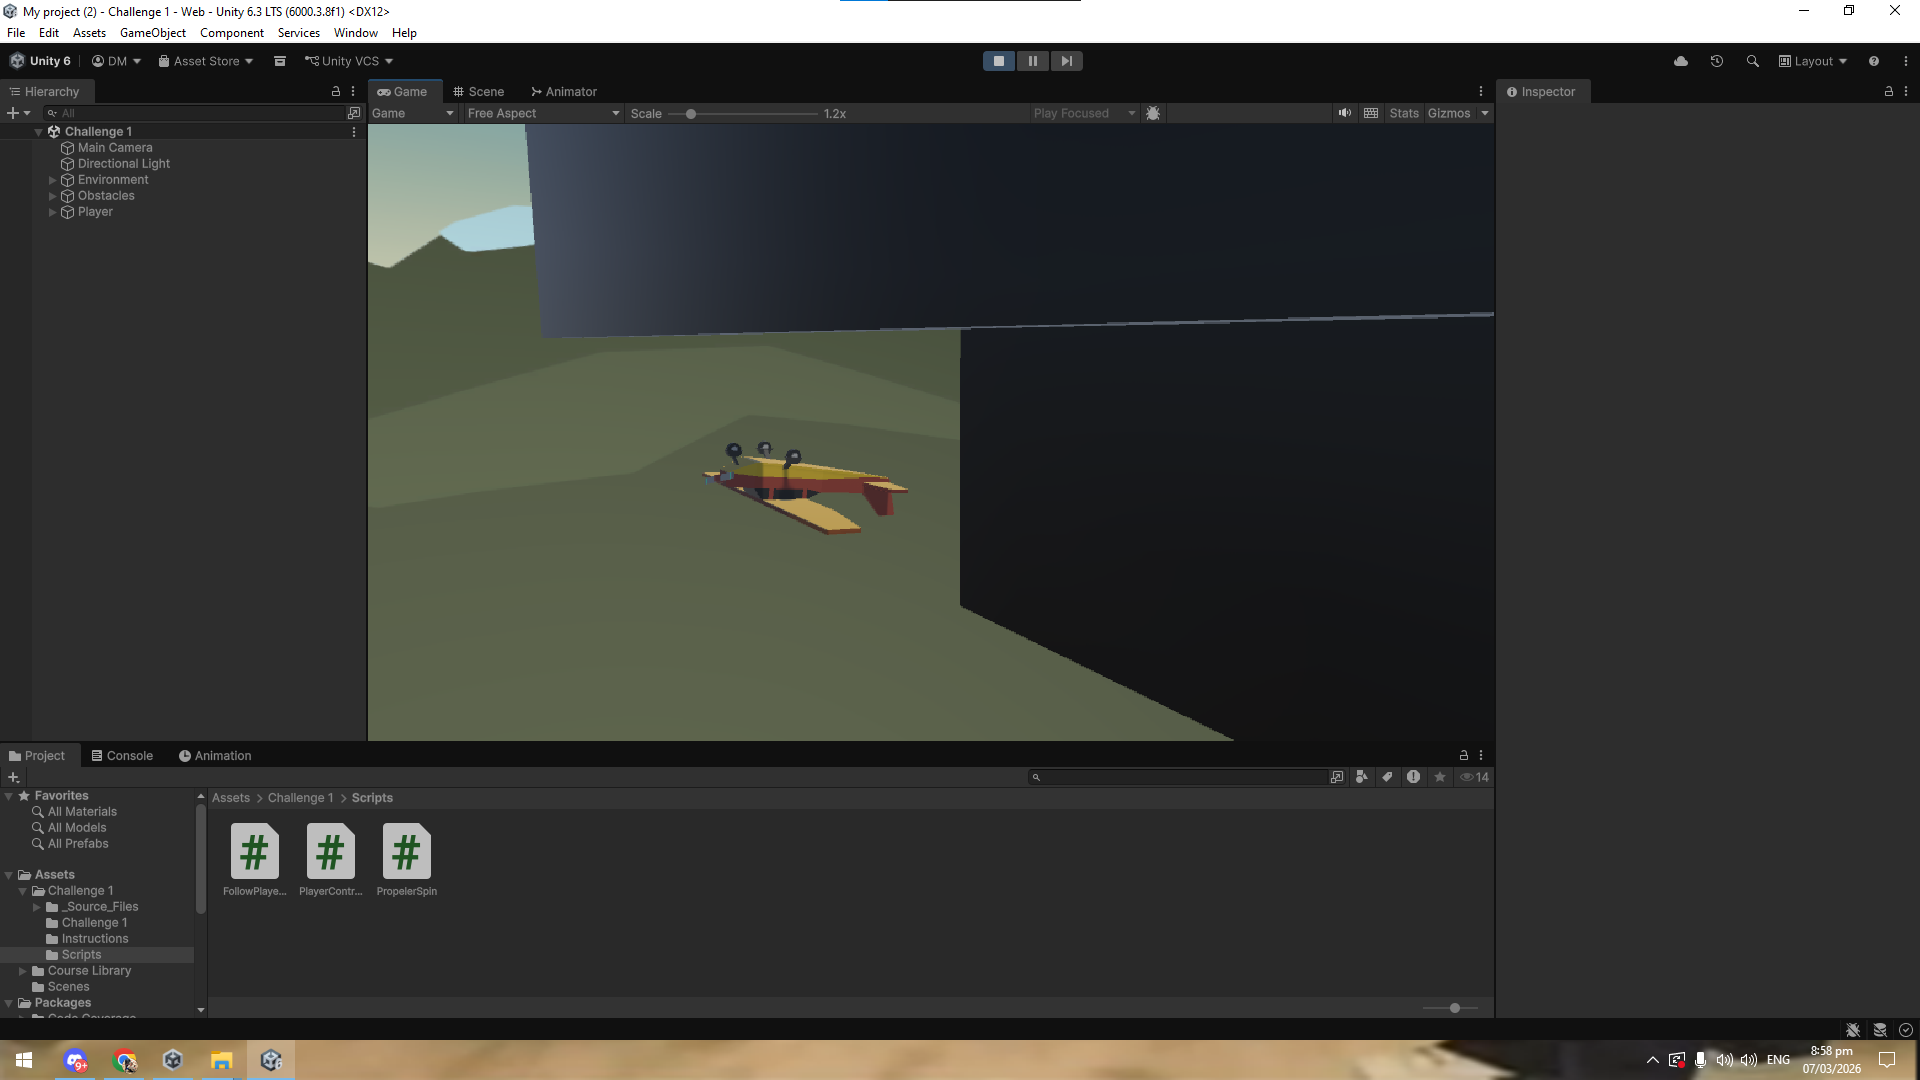Toggle the Stats overlay
The image size is (1920, 1080).
pyautogui.click(x=1404, y=113)
